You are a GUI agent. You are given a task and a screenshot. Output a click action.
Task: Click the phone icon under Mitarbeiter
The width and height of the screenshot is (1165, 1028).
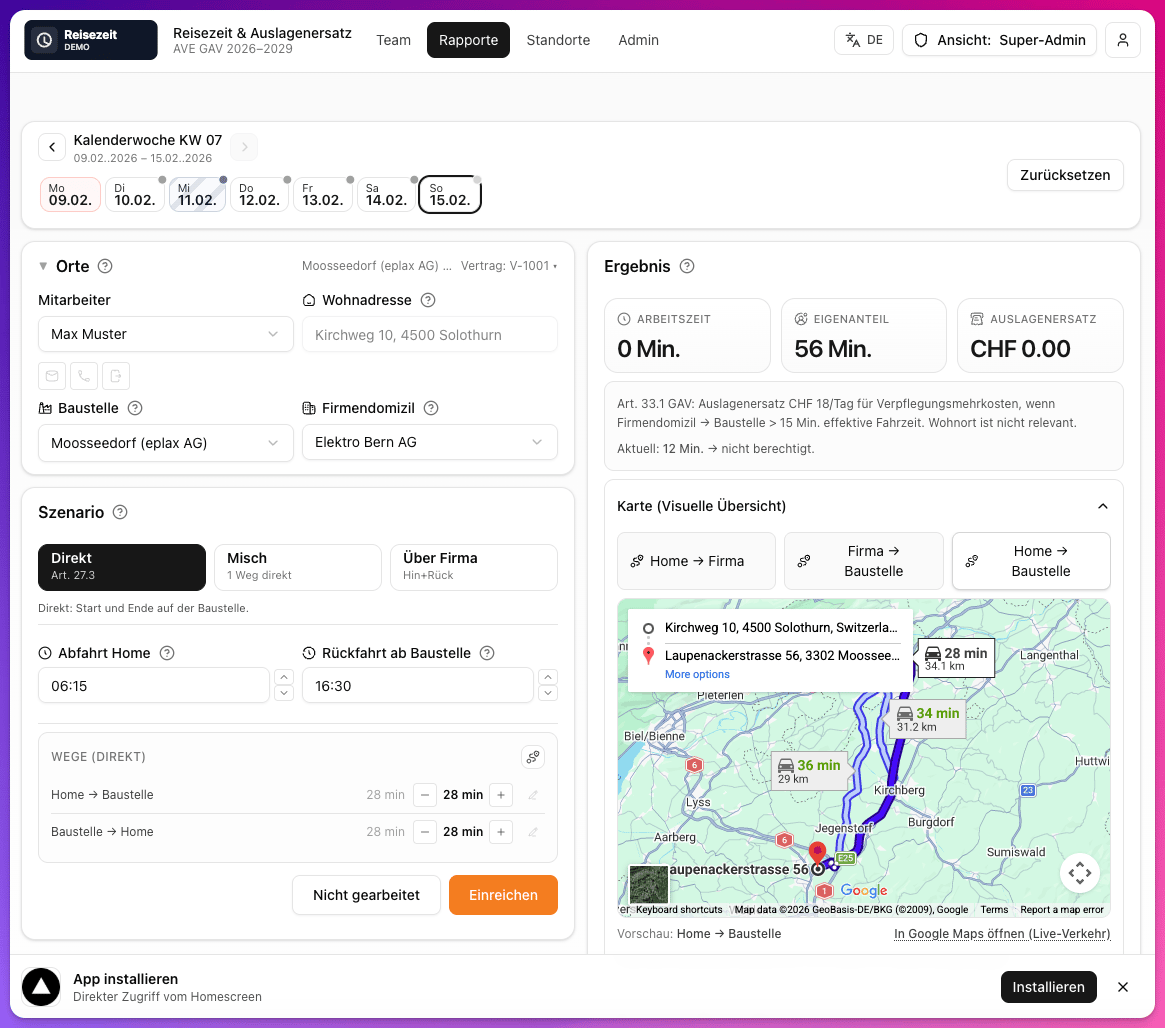point(84,376)
